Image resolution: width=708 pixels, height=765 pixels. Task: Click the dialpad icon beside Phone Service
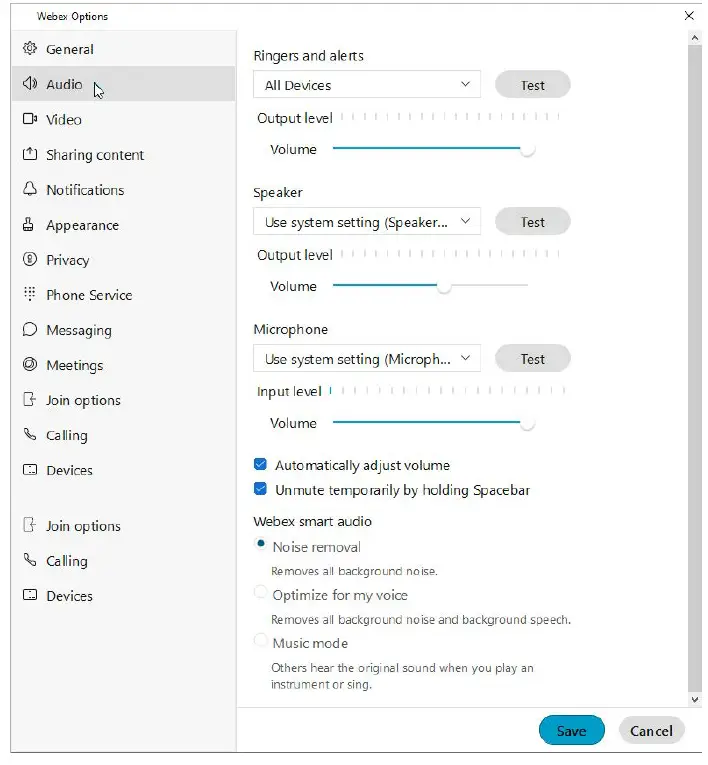[30, 294]
